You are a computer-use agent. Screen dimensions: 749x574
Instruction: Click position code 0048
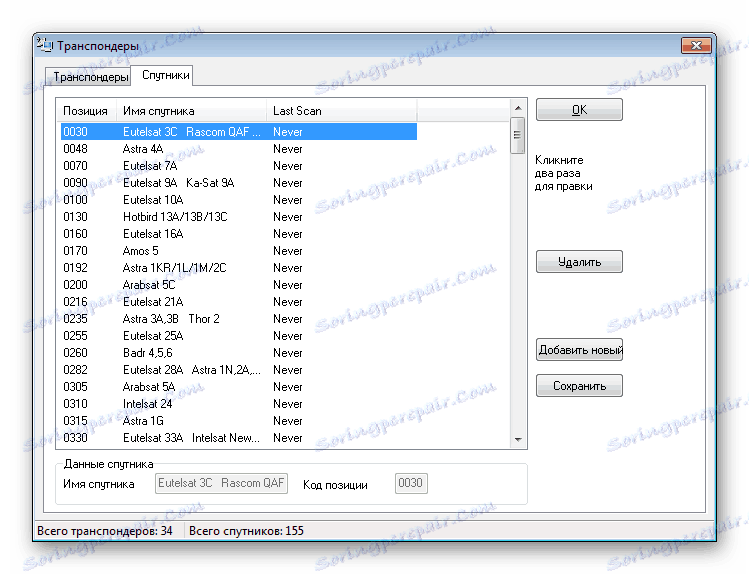(x=75, y=149)
